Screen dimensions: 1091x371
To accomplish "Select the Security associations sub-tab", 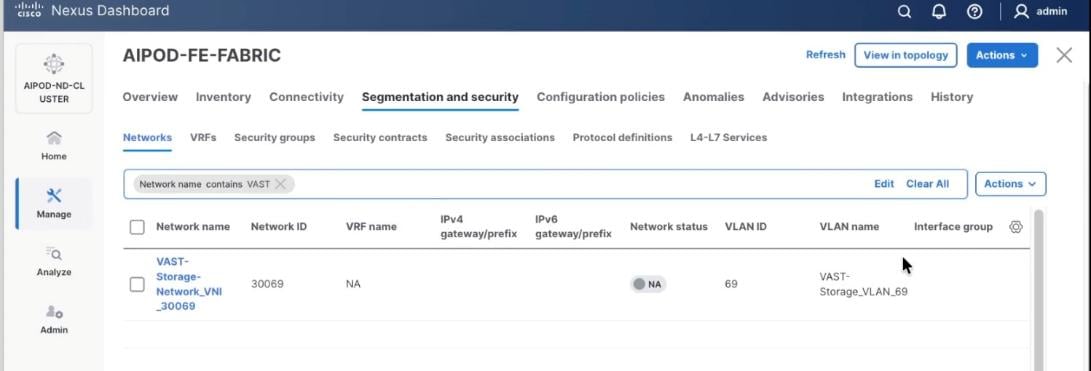I will click(x=500, y=137).
